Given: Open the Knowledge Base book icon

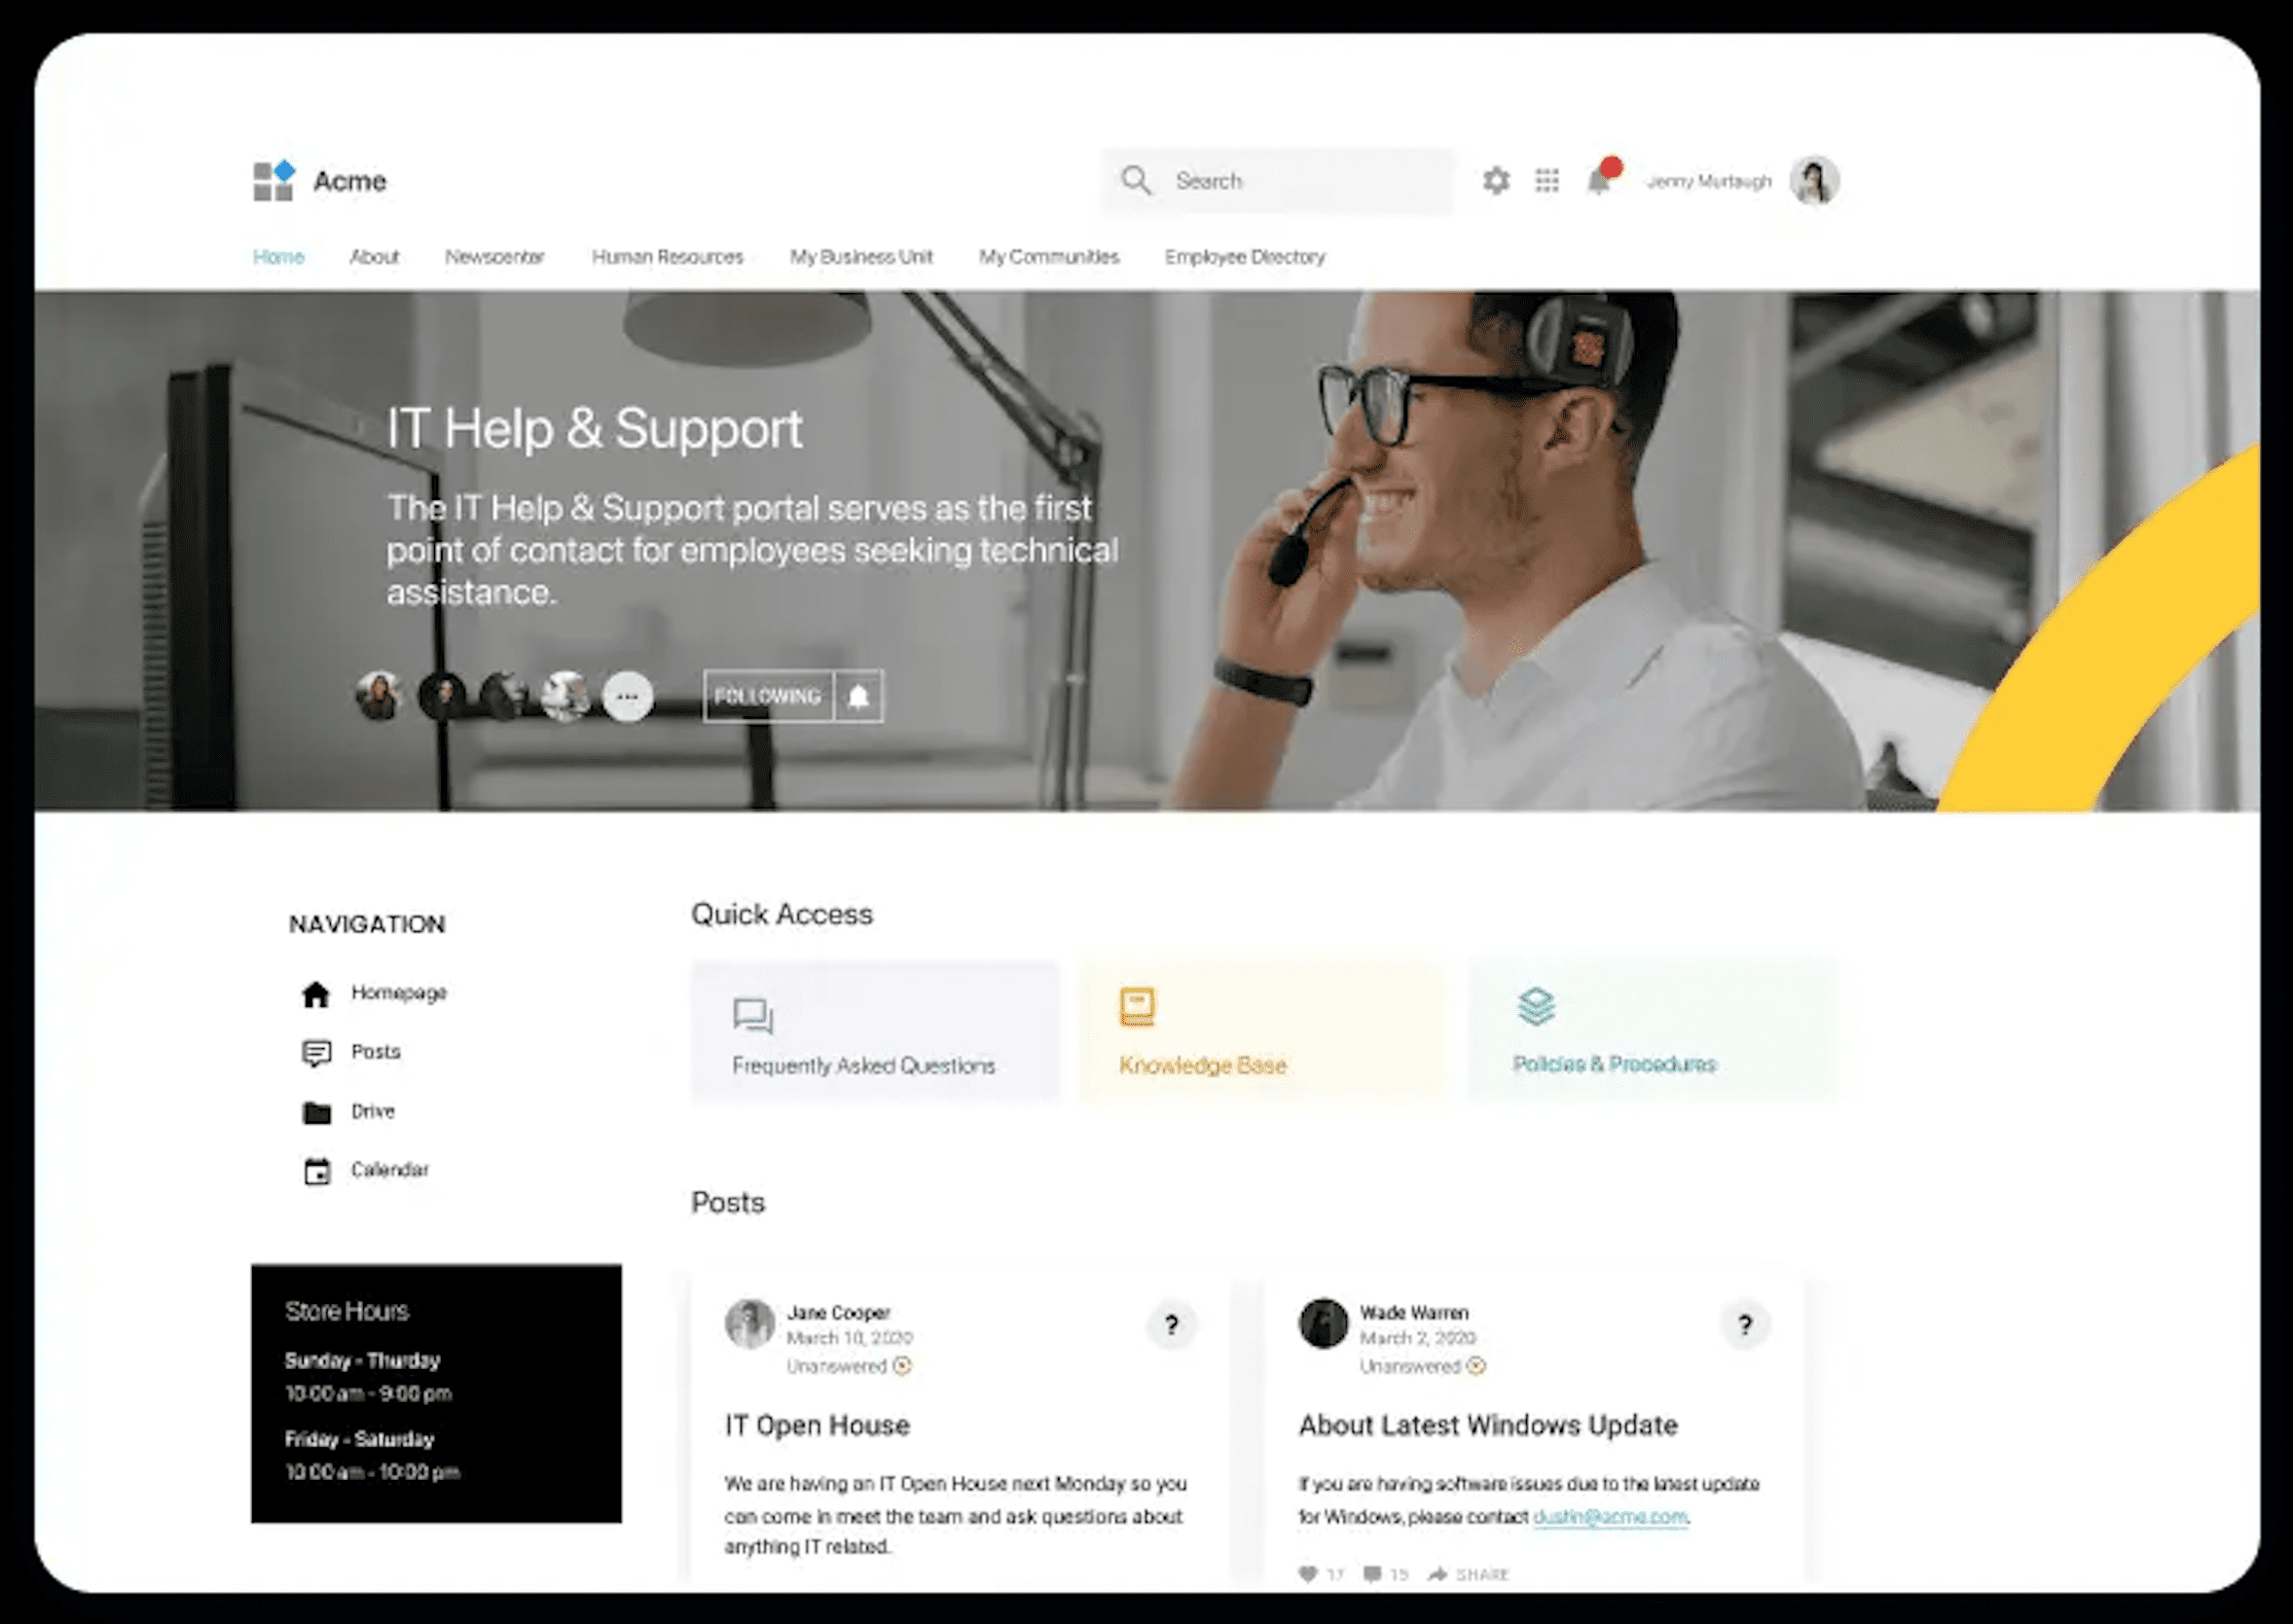Looking at the screenshot, I should coord(1137,1007).
